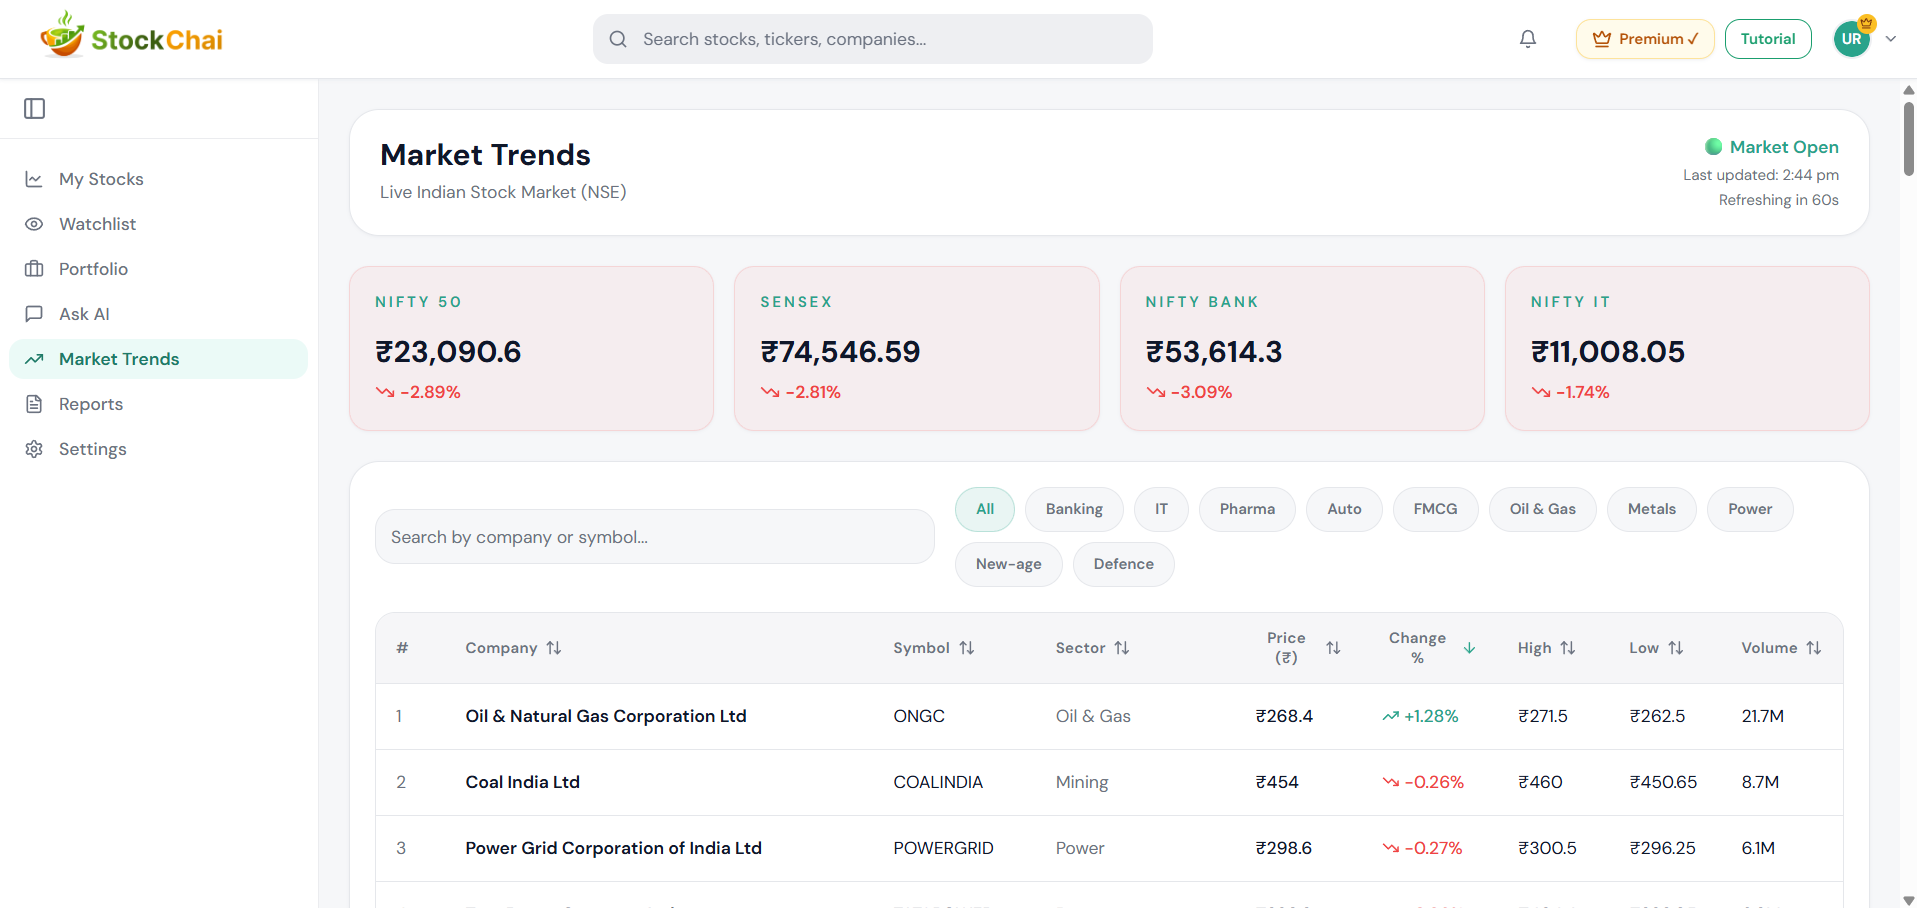
Task: Filter by Oil & Gas sector
Action: 1543,509
